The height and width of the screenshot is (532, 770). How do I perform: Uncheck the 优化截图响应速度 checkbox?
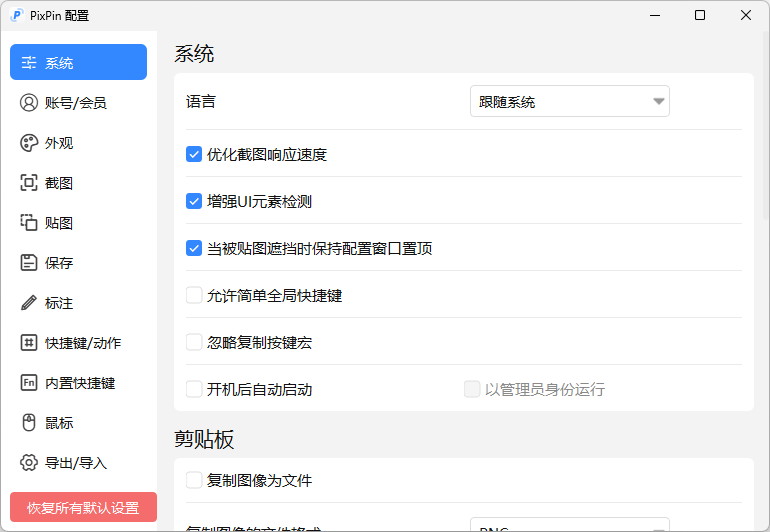coord(194,154)
